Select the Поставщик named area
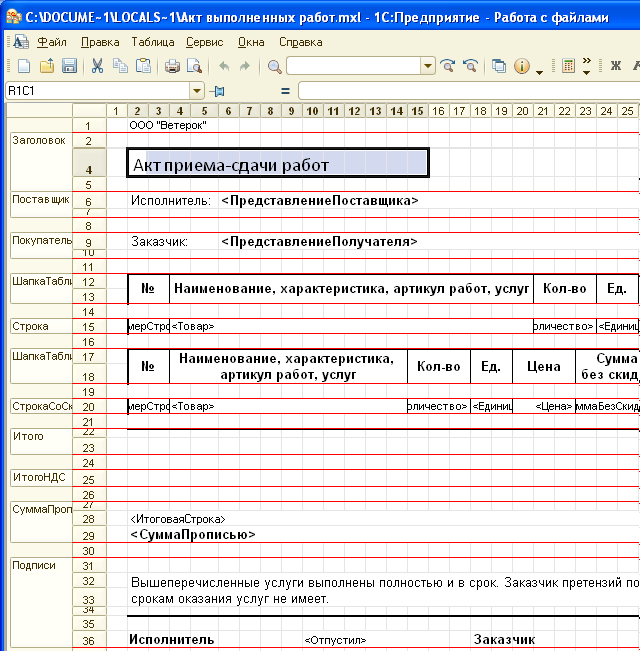Image resolution: width=640 pixels, height=651 pixels. tap(41, 204)
